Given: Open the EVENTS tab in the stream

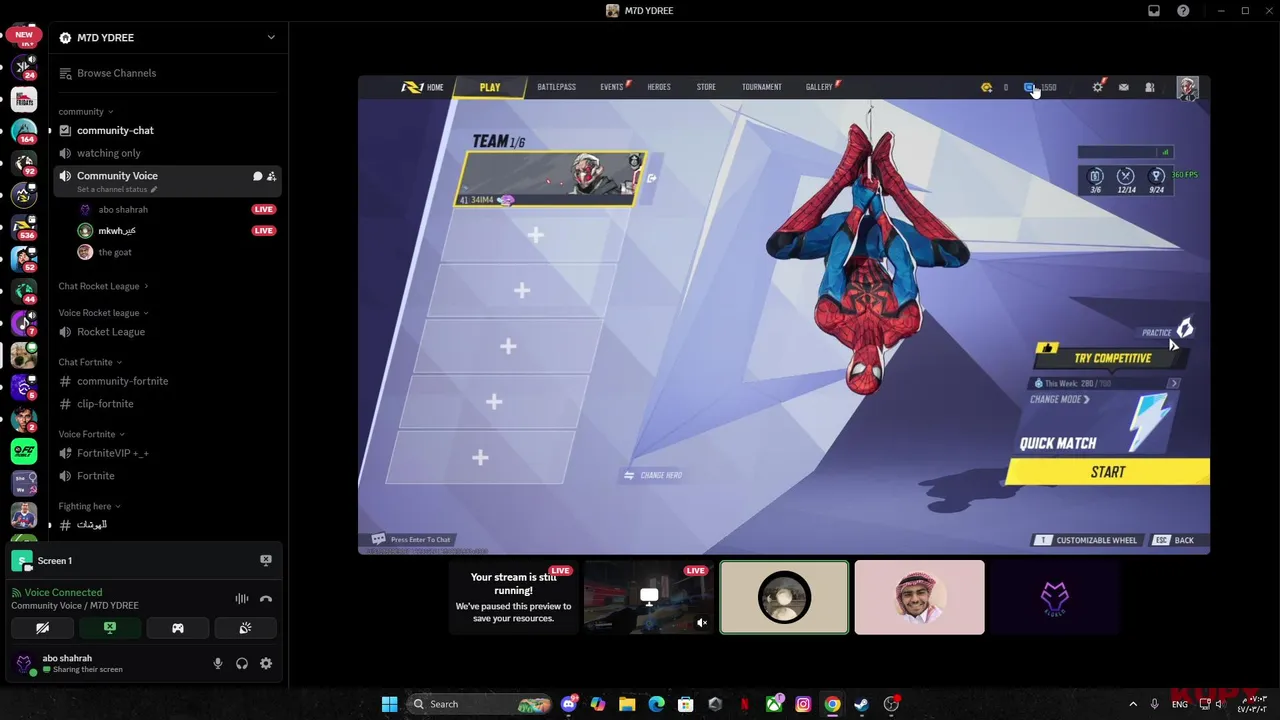Looking at the screenshot, I should point(612,87).
